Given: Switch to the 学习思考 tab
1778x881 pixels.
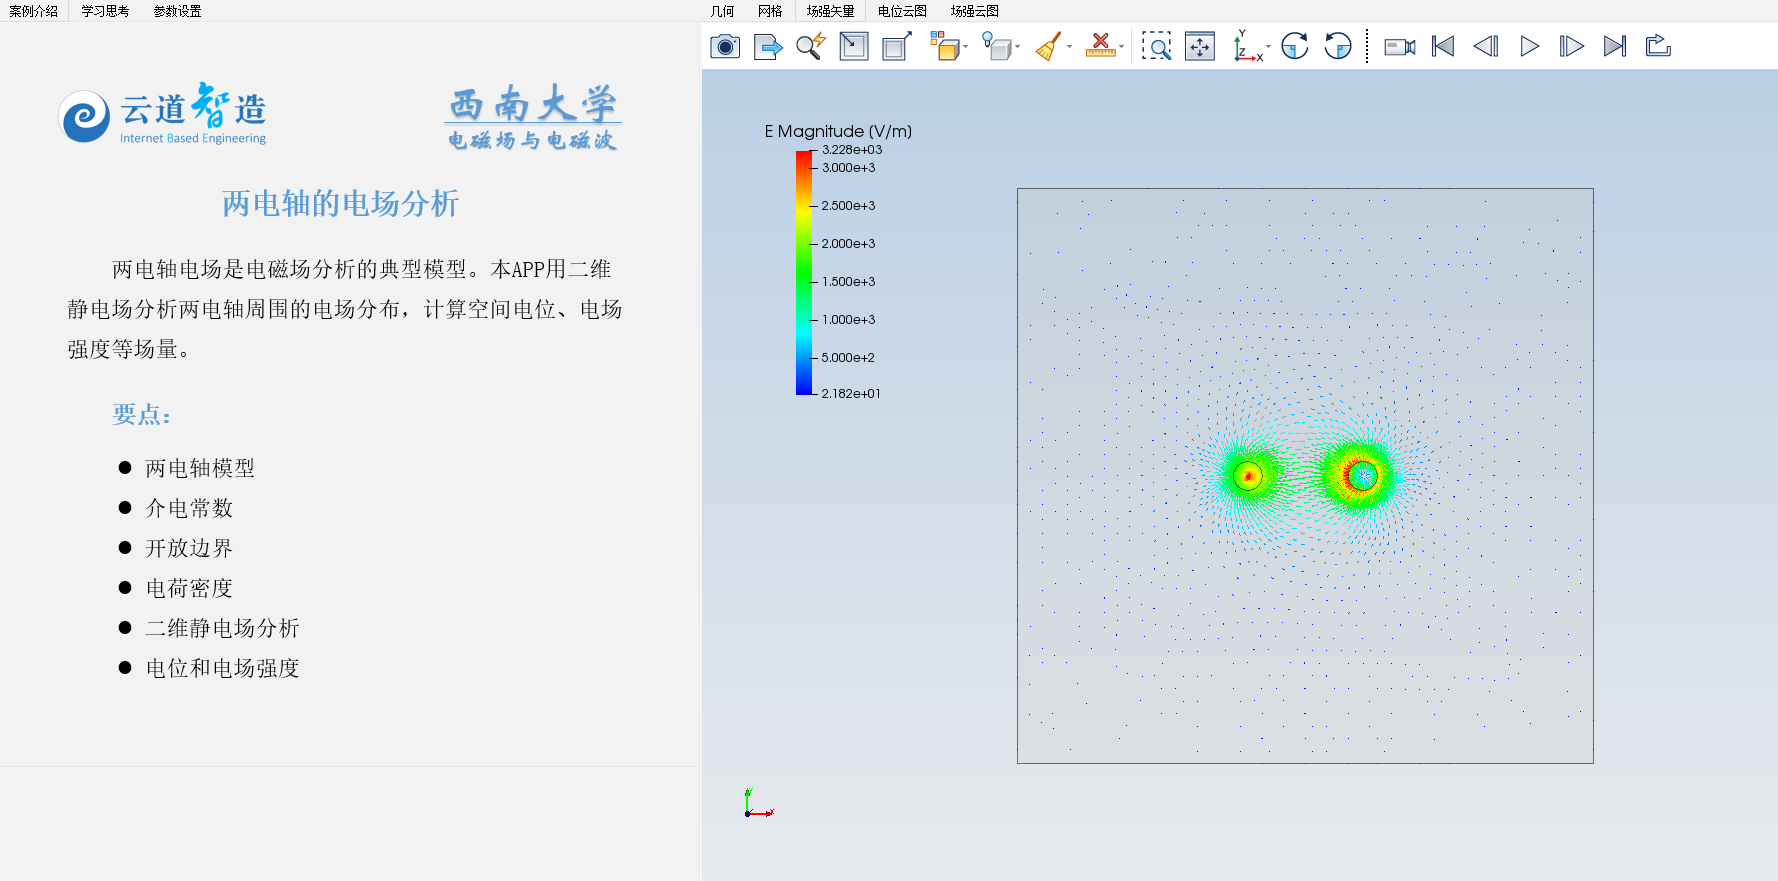Looking at the screenshot, I should pos(106,11).
